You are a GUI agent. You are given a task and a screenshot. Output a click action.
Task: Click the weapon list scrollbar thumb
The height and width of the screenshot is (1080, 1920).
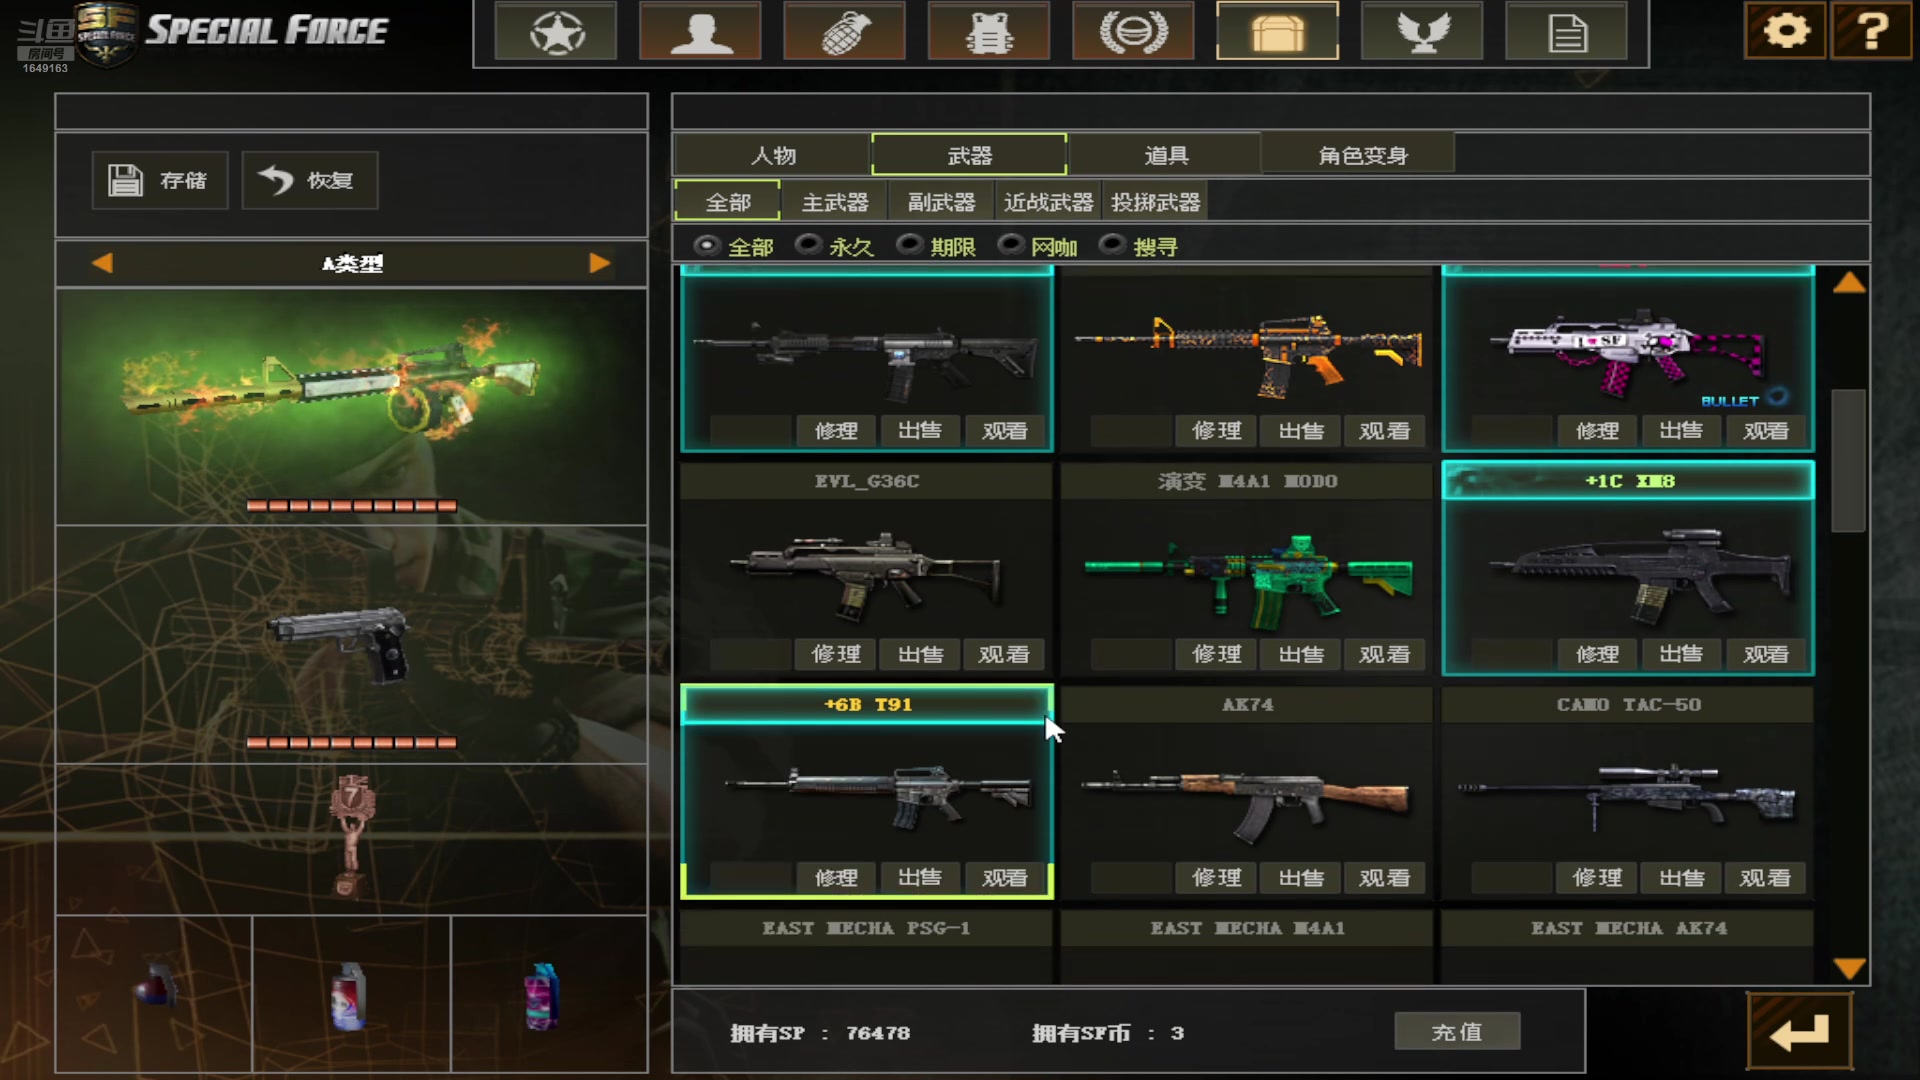click(1848, 460)
